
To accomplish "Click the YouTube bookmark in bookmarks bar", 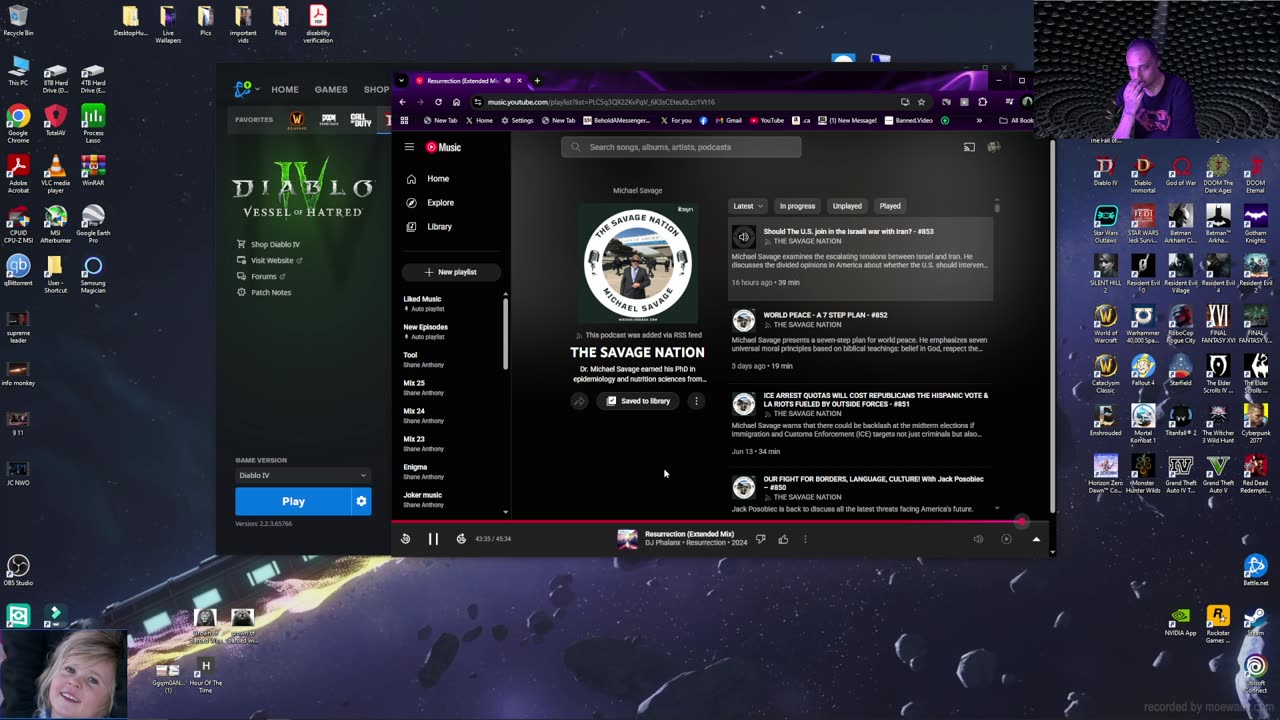I will (x=767, y=121).
